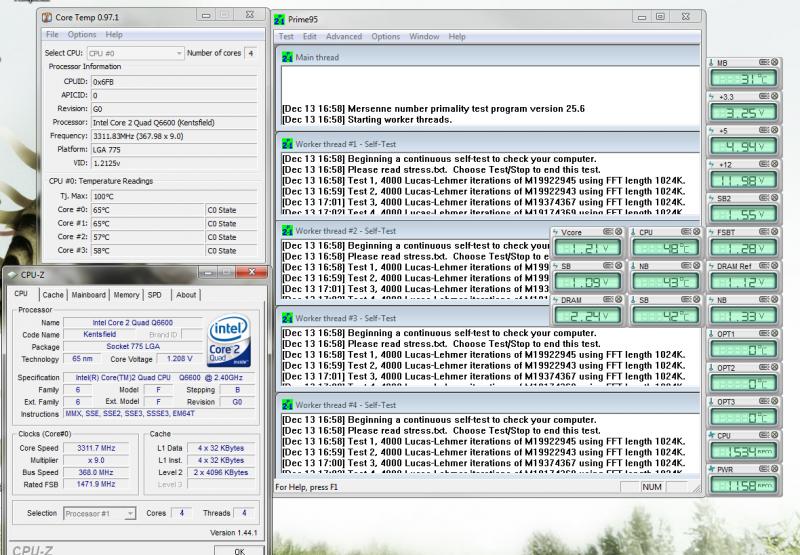Image resolution: width=800 pixels, height=555 pixels.
Task: Open Prime95 Advanced menu
Action: 344,37
